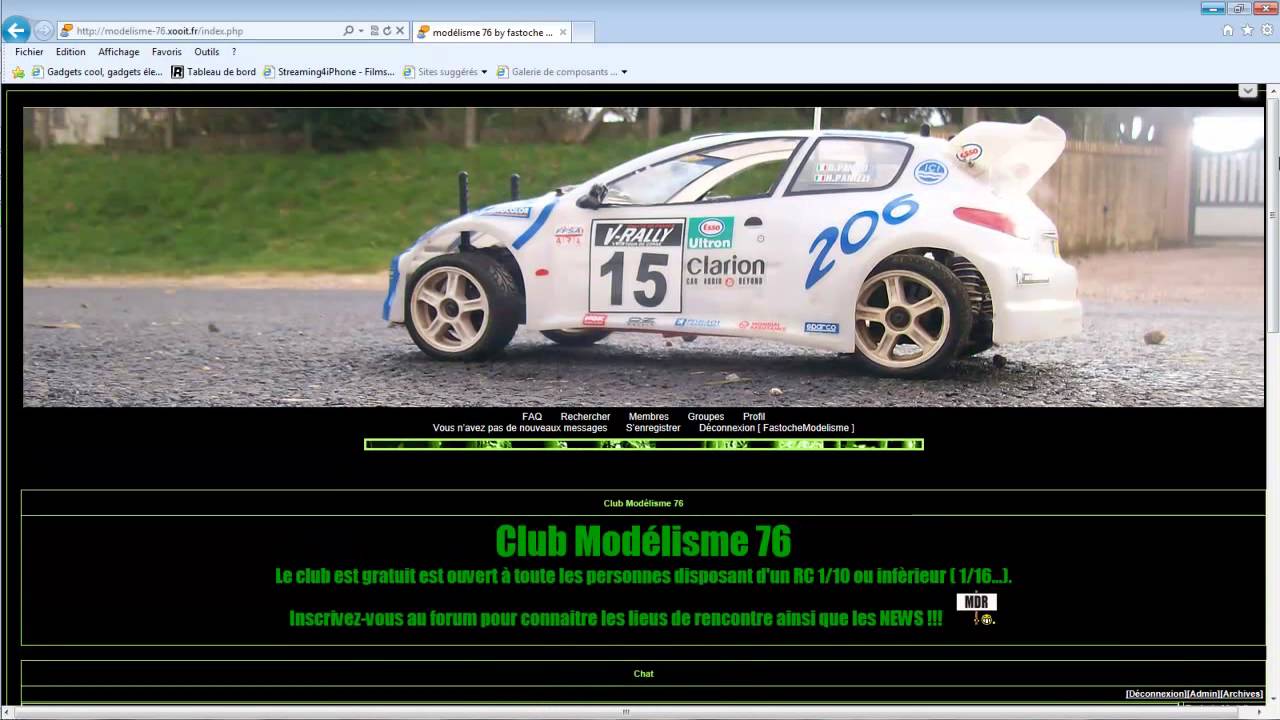Open a new blank tab

click(582, 32)
